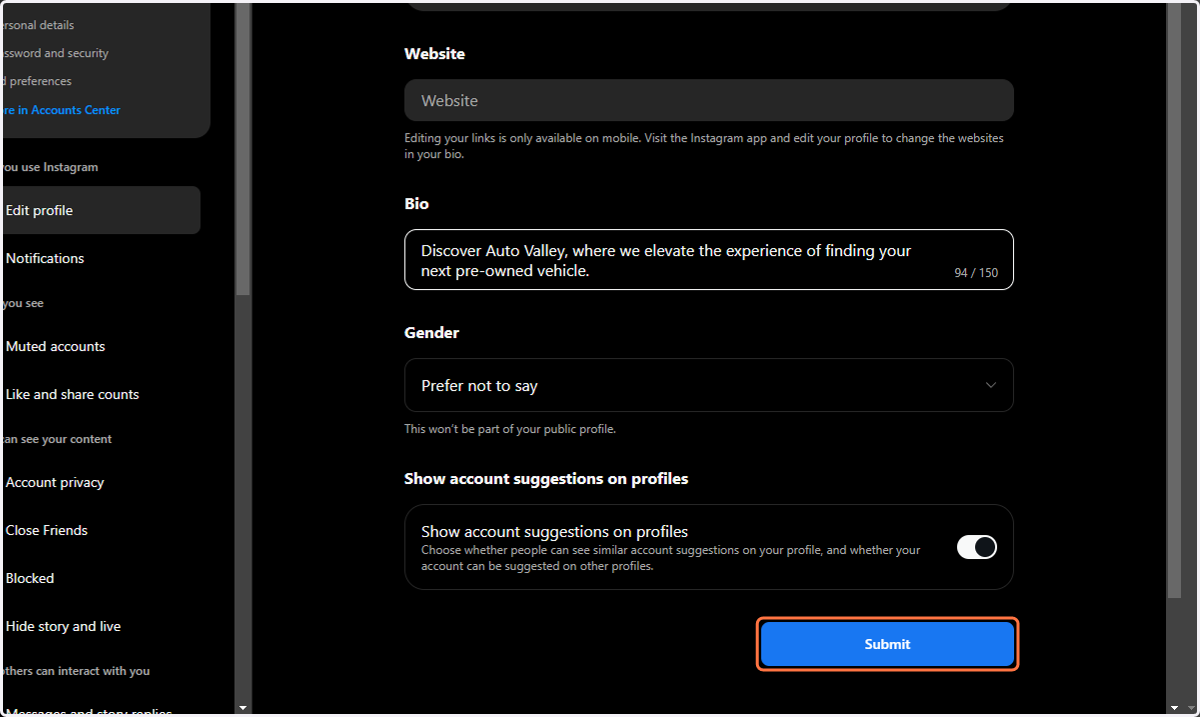Click the page scrollbar down arrow

[1175, 707]
